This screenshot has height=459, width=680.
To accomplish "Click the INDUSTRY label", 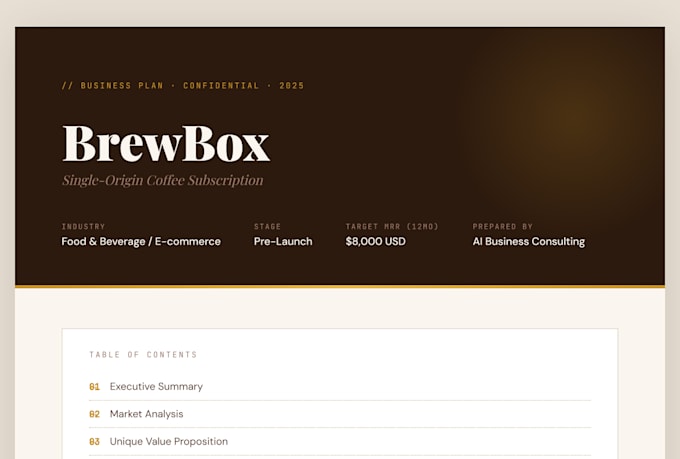I will [83, 226].
